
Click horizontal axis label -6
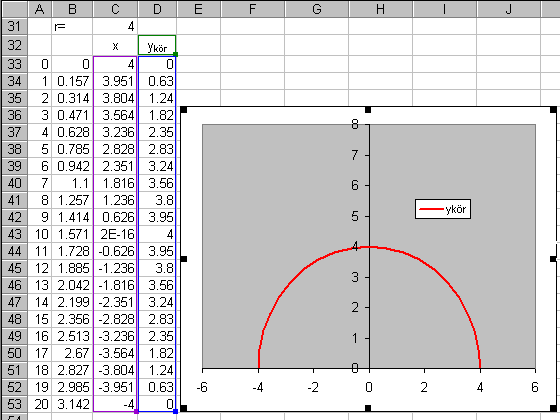(x=202, y=387)
